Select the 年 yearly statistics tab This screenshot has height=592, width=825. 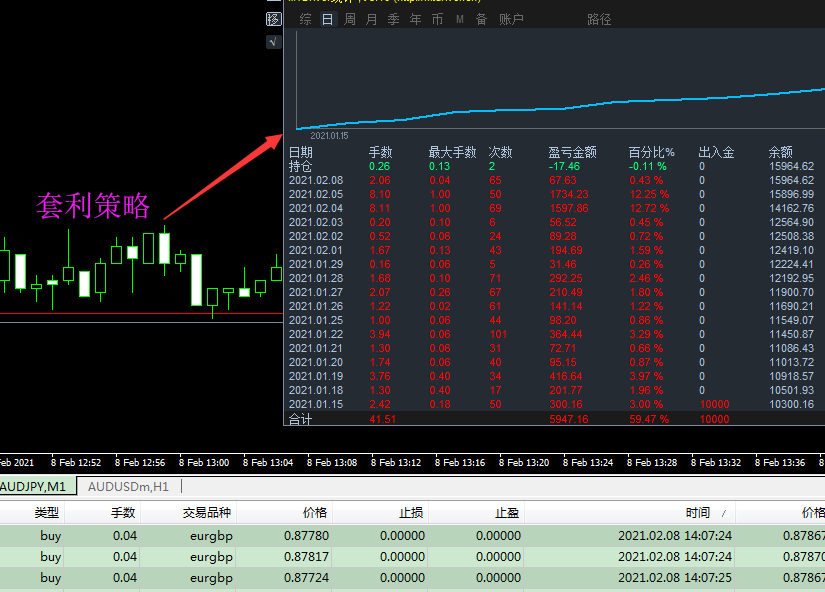pyautogui.click(x=416, y=19)
